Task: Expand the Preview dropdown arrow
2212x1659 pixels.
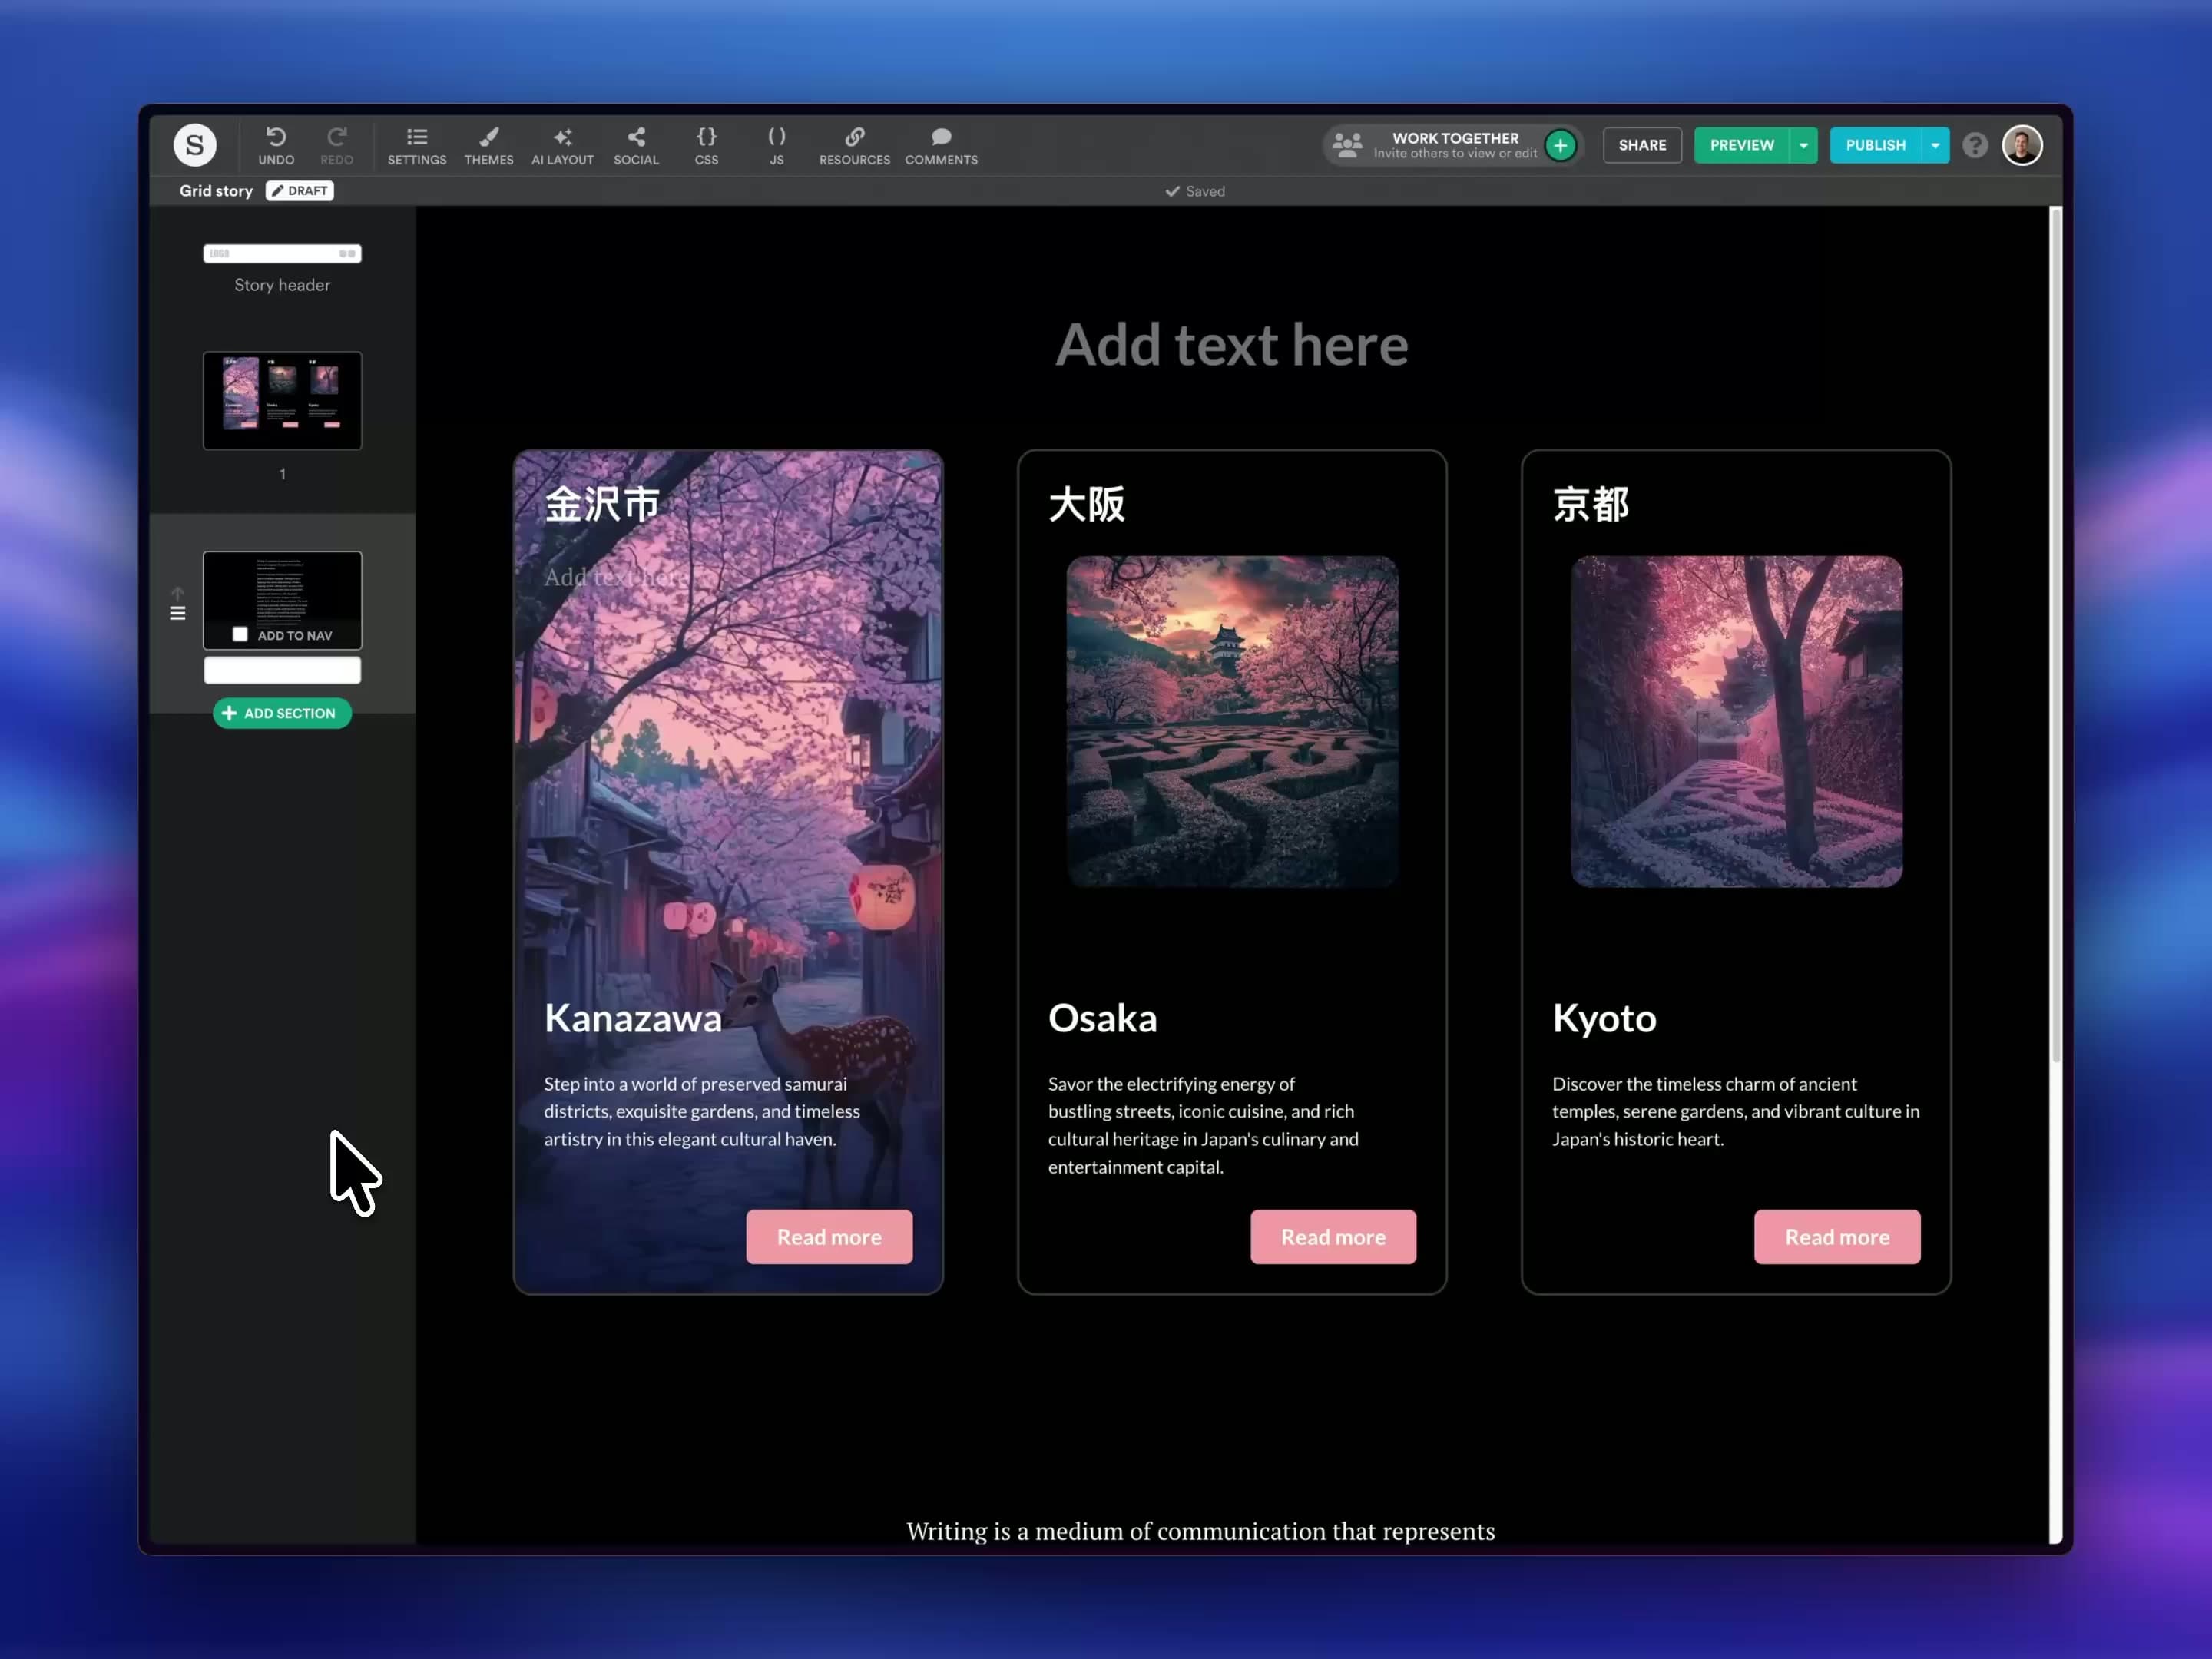Action: click(1803, 146)
